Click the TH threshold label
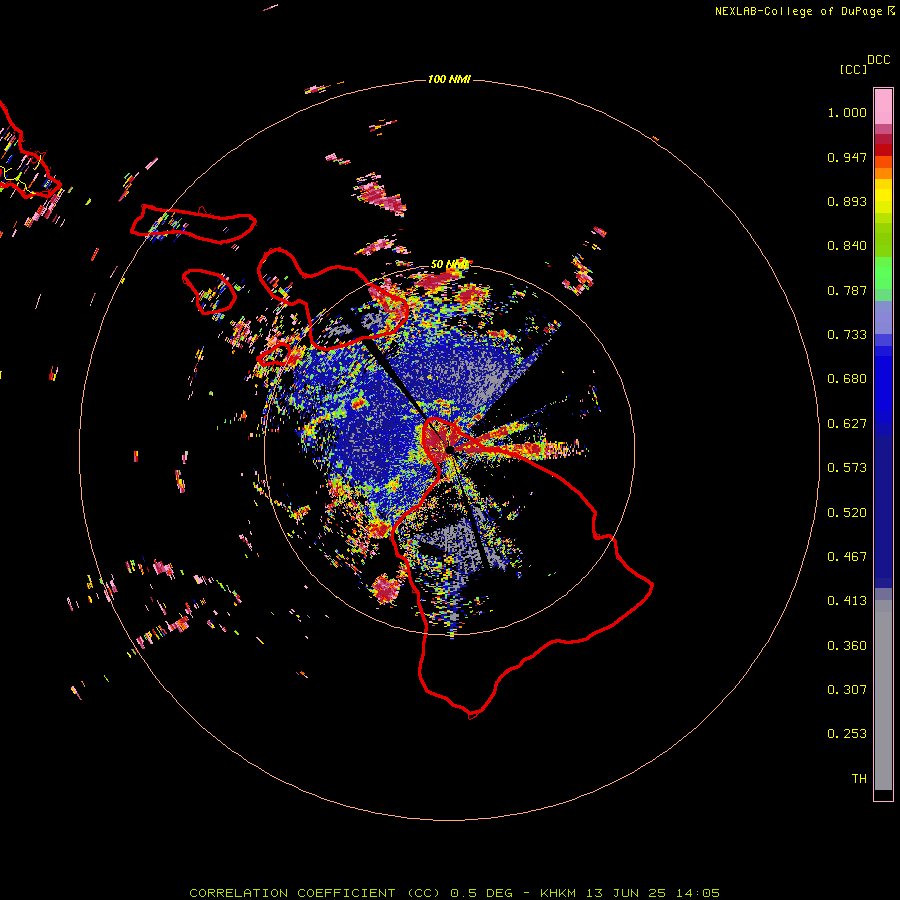 (x=859, y=779)
